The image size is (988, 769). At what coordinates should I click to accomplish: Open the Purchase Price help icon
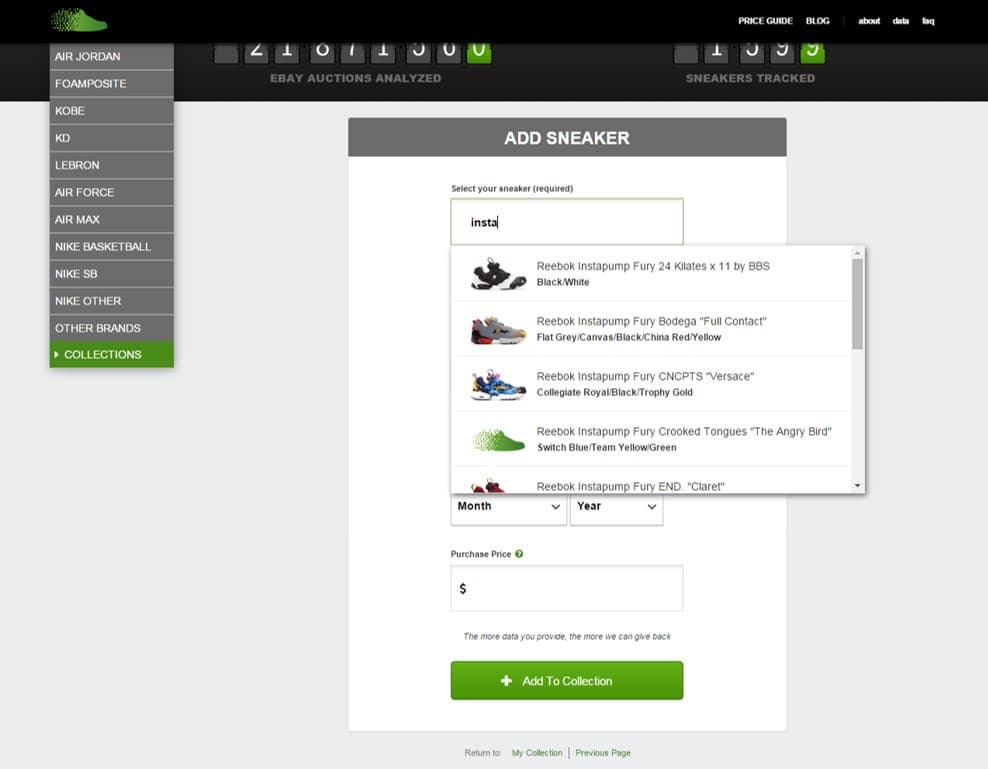(x=519, y=554)
